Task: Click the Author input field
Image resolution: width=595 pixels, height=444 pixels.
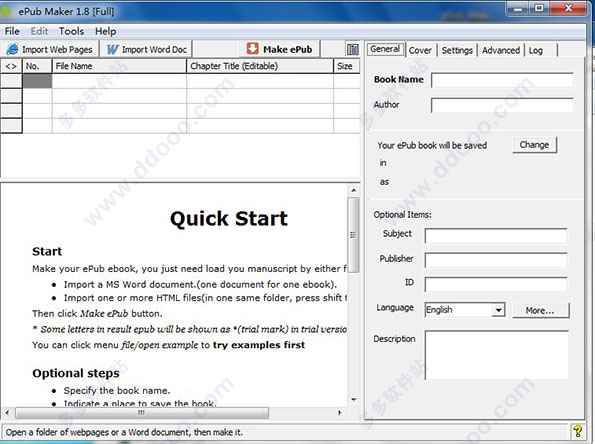Action: tap(502, 105)
